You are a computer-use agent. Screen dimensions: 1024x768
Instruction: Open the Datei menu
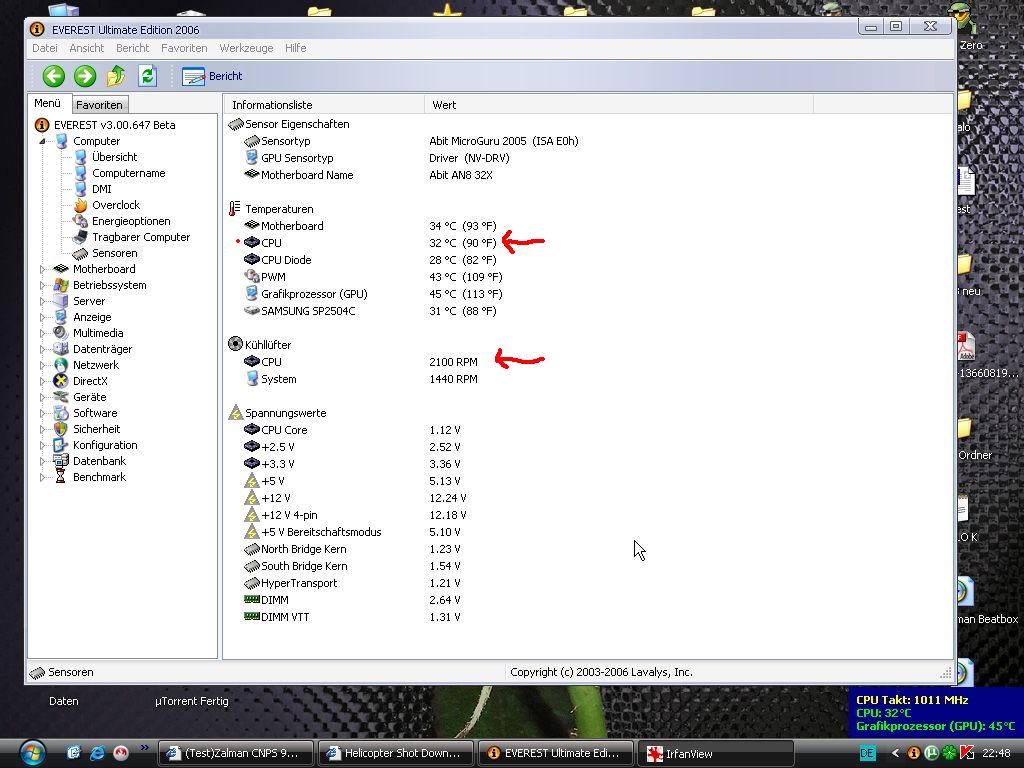pos(44,48)
